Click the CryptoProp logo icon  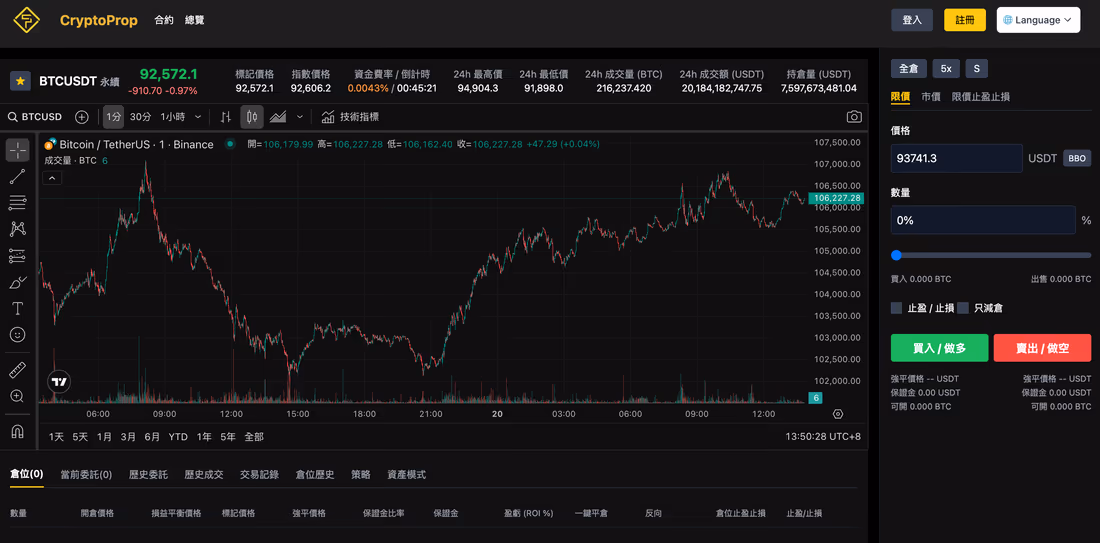pyautogui.click(x=27, y=20)
